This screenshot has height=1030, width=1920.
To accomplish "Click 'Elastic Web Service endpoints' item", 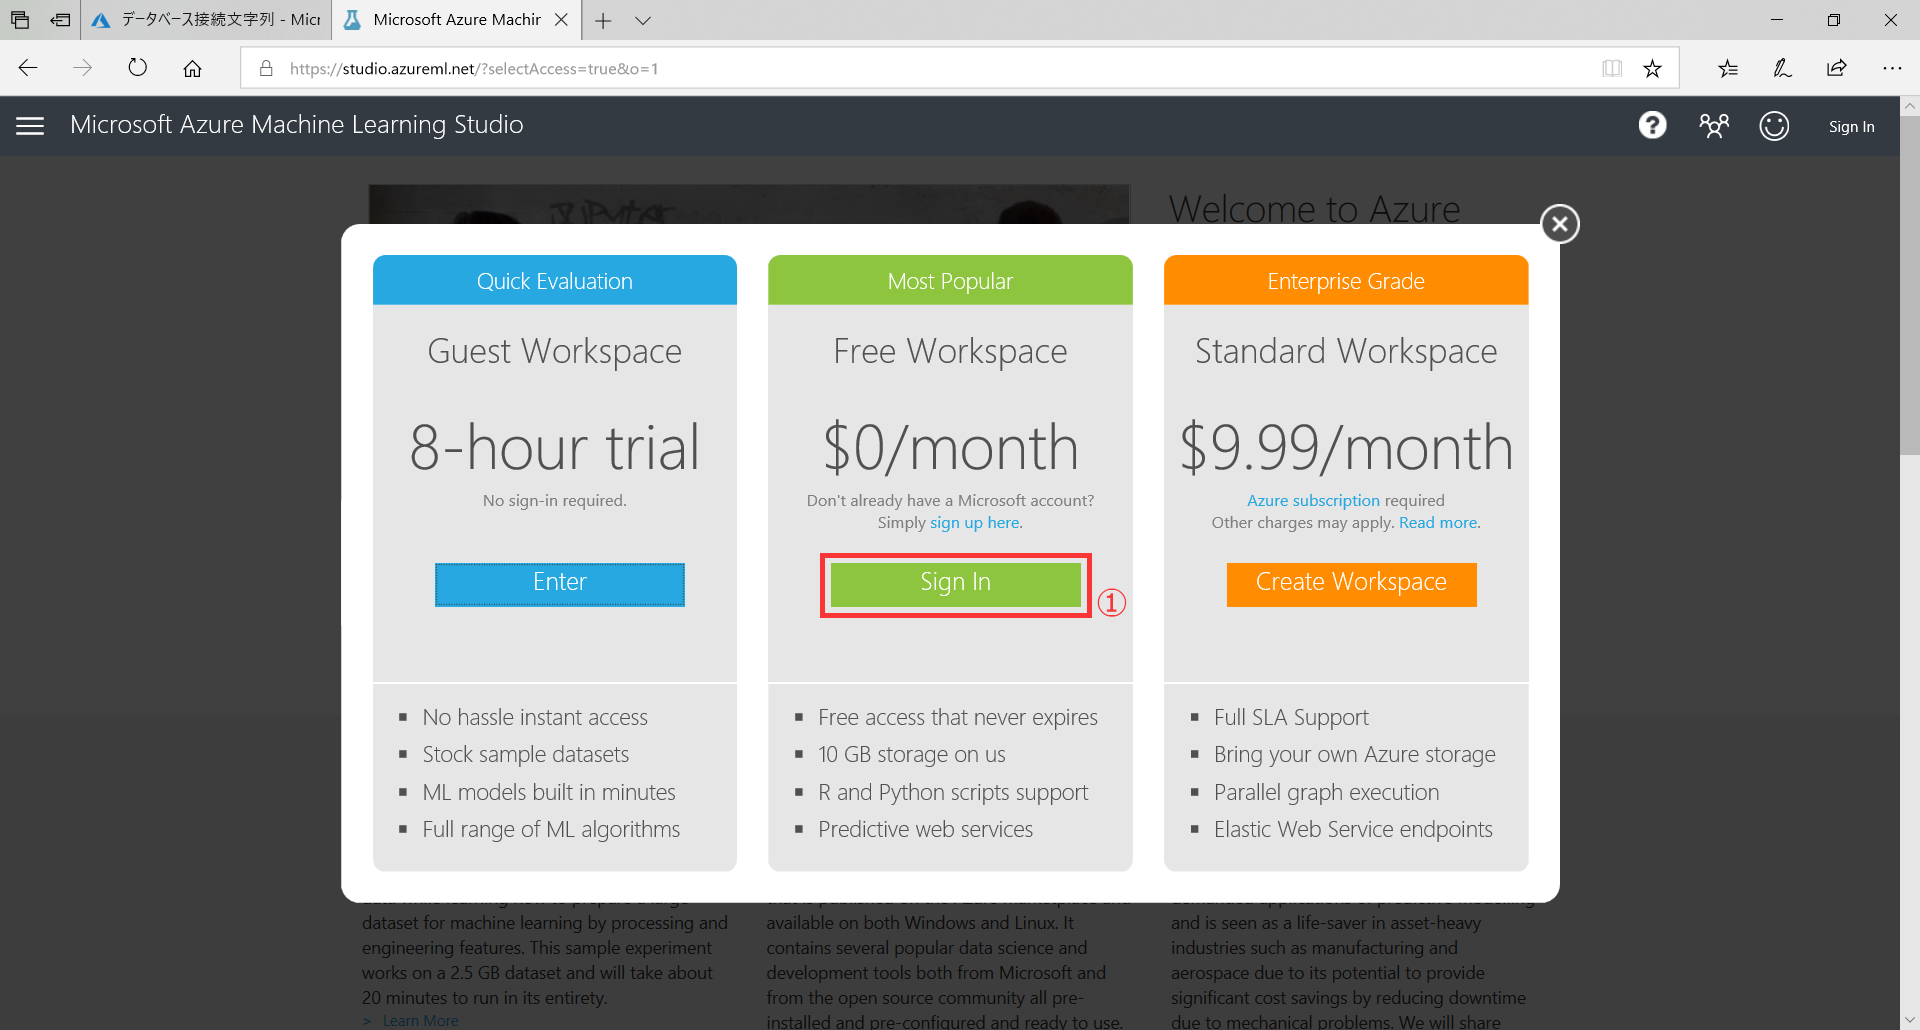I will click(x=1353, y=829).
